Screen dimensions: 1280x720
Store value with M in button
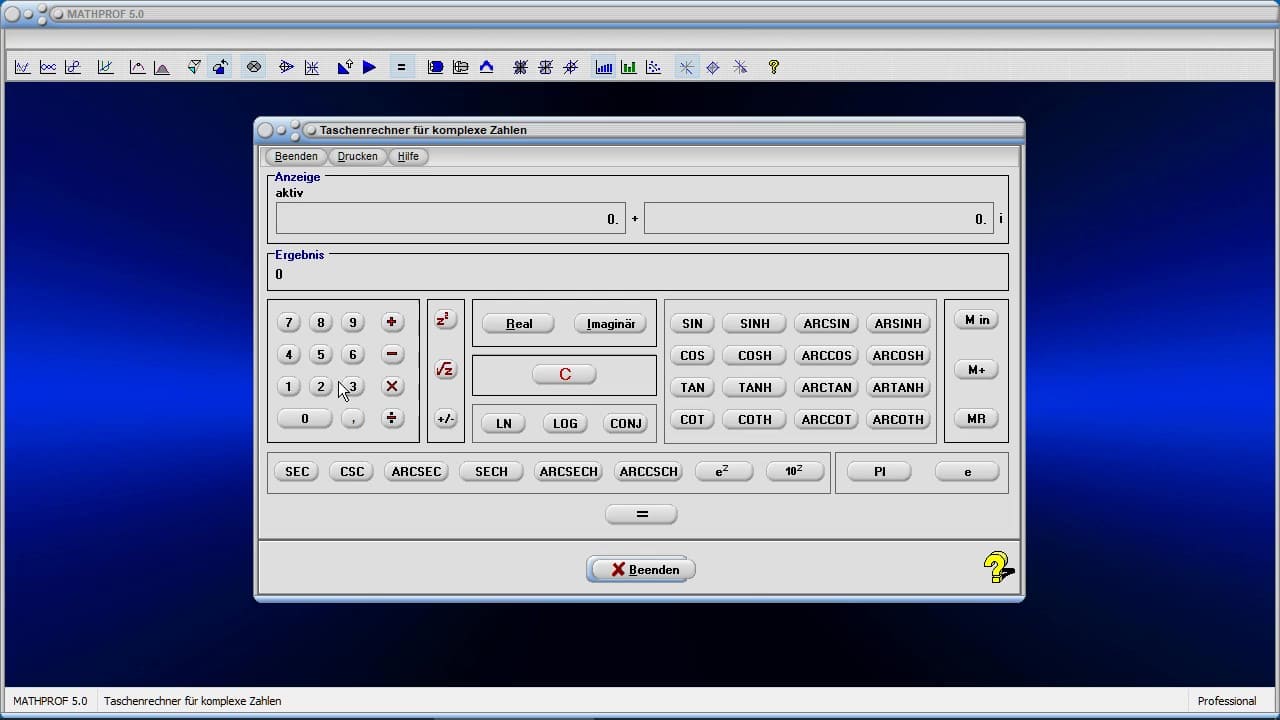[x=976, y=320]
